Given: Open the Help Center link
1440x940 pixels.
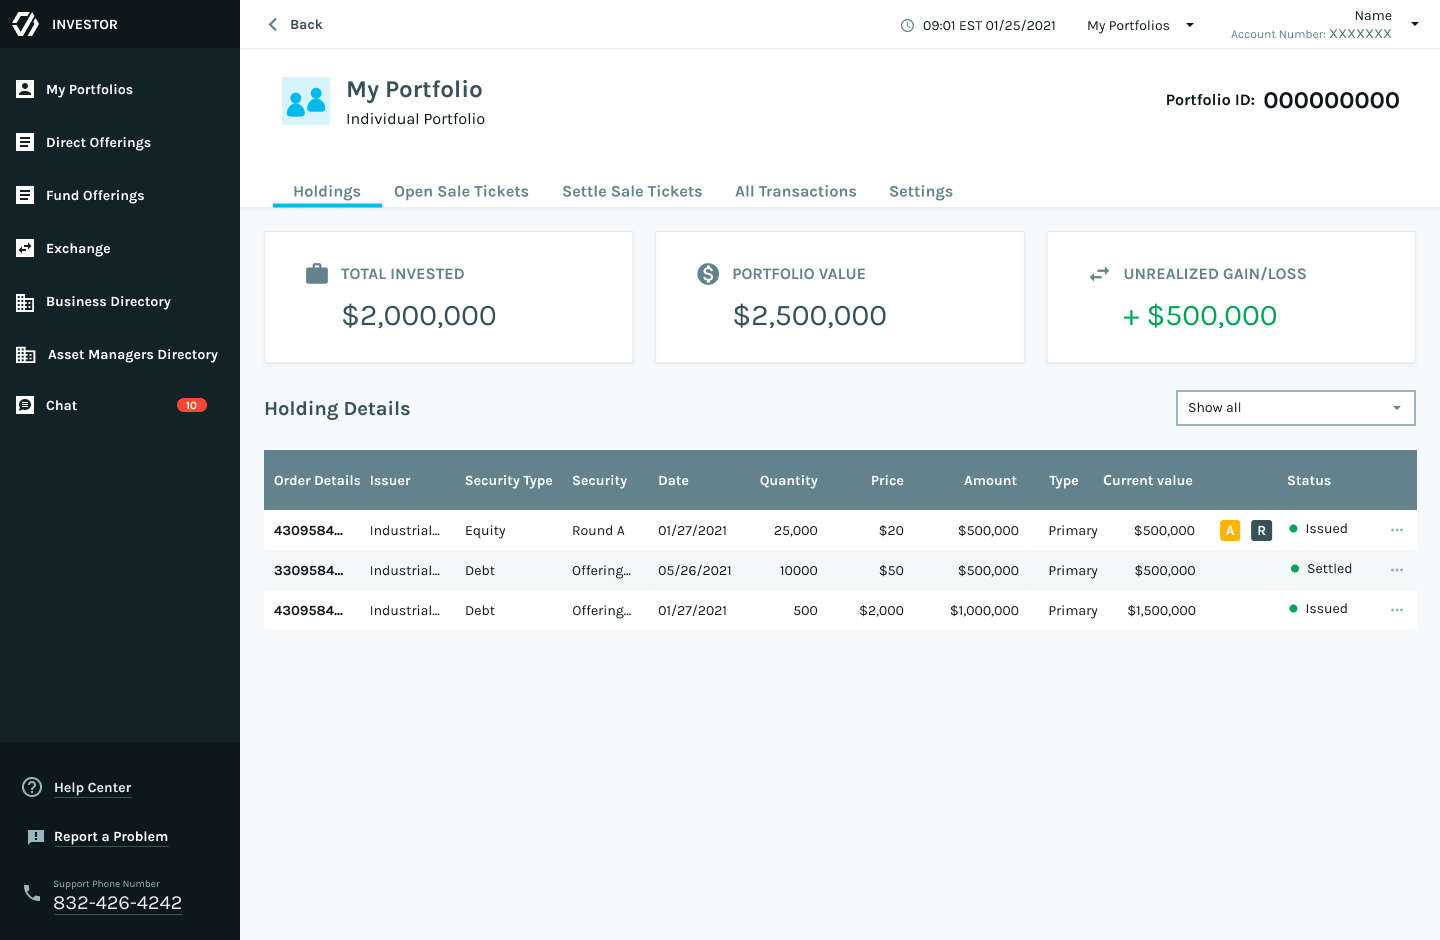Looking at the screenshot, I should [x=92, y=788].
